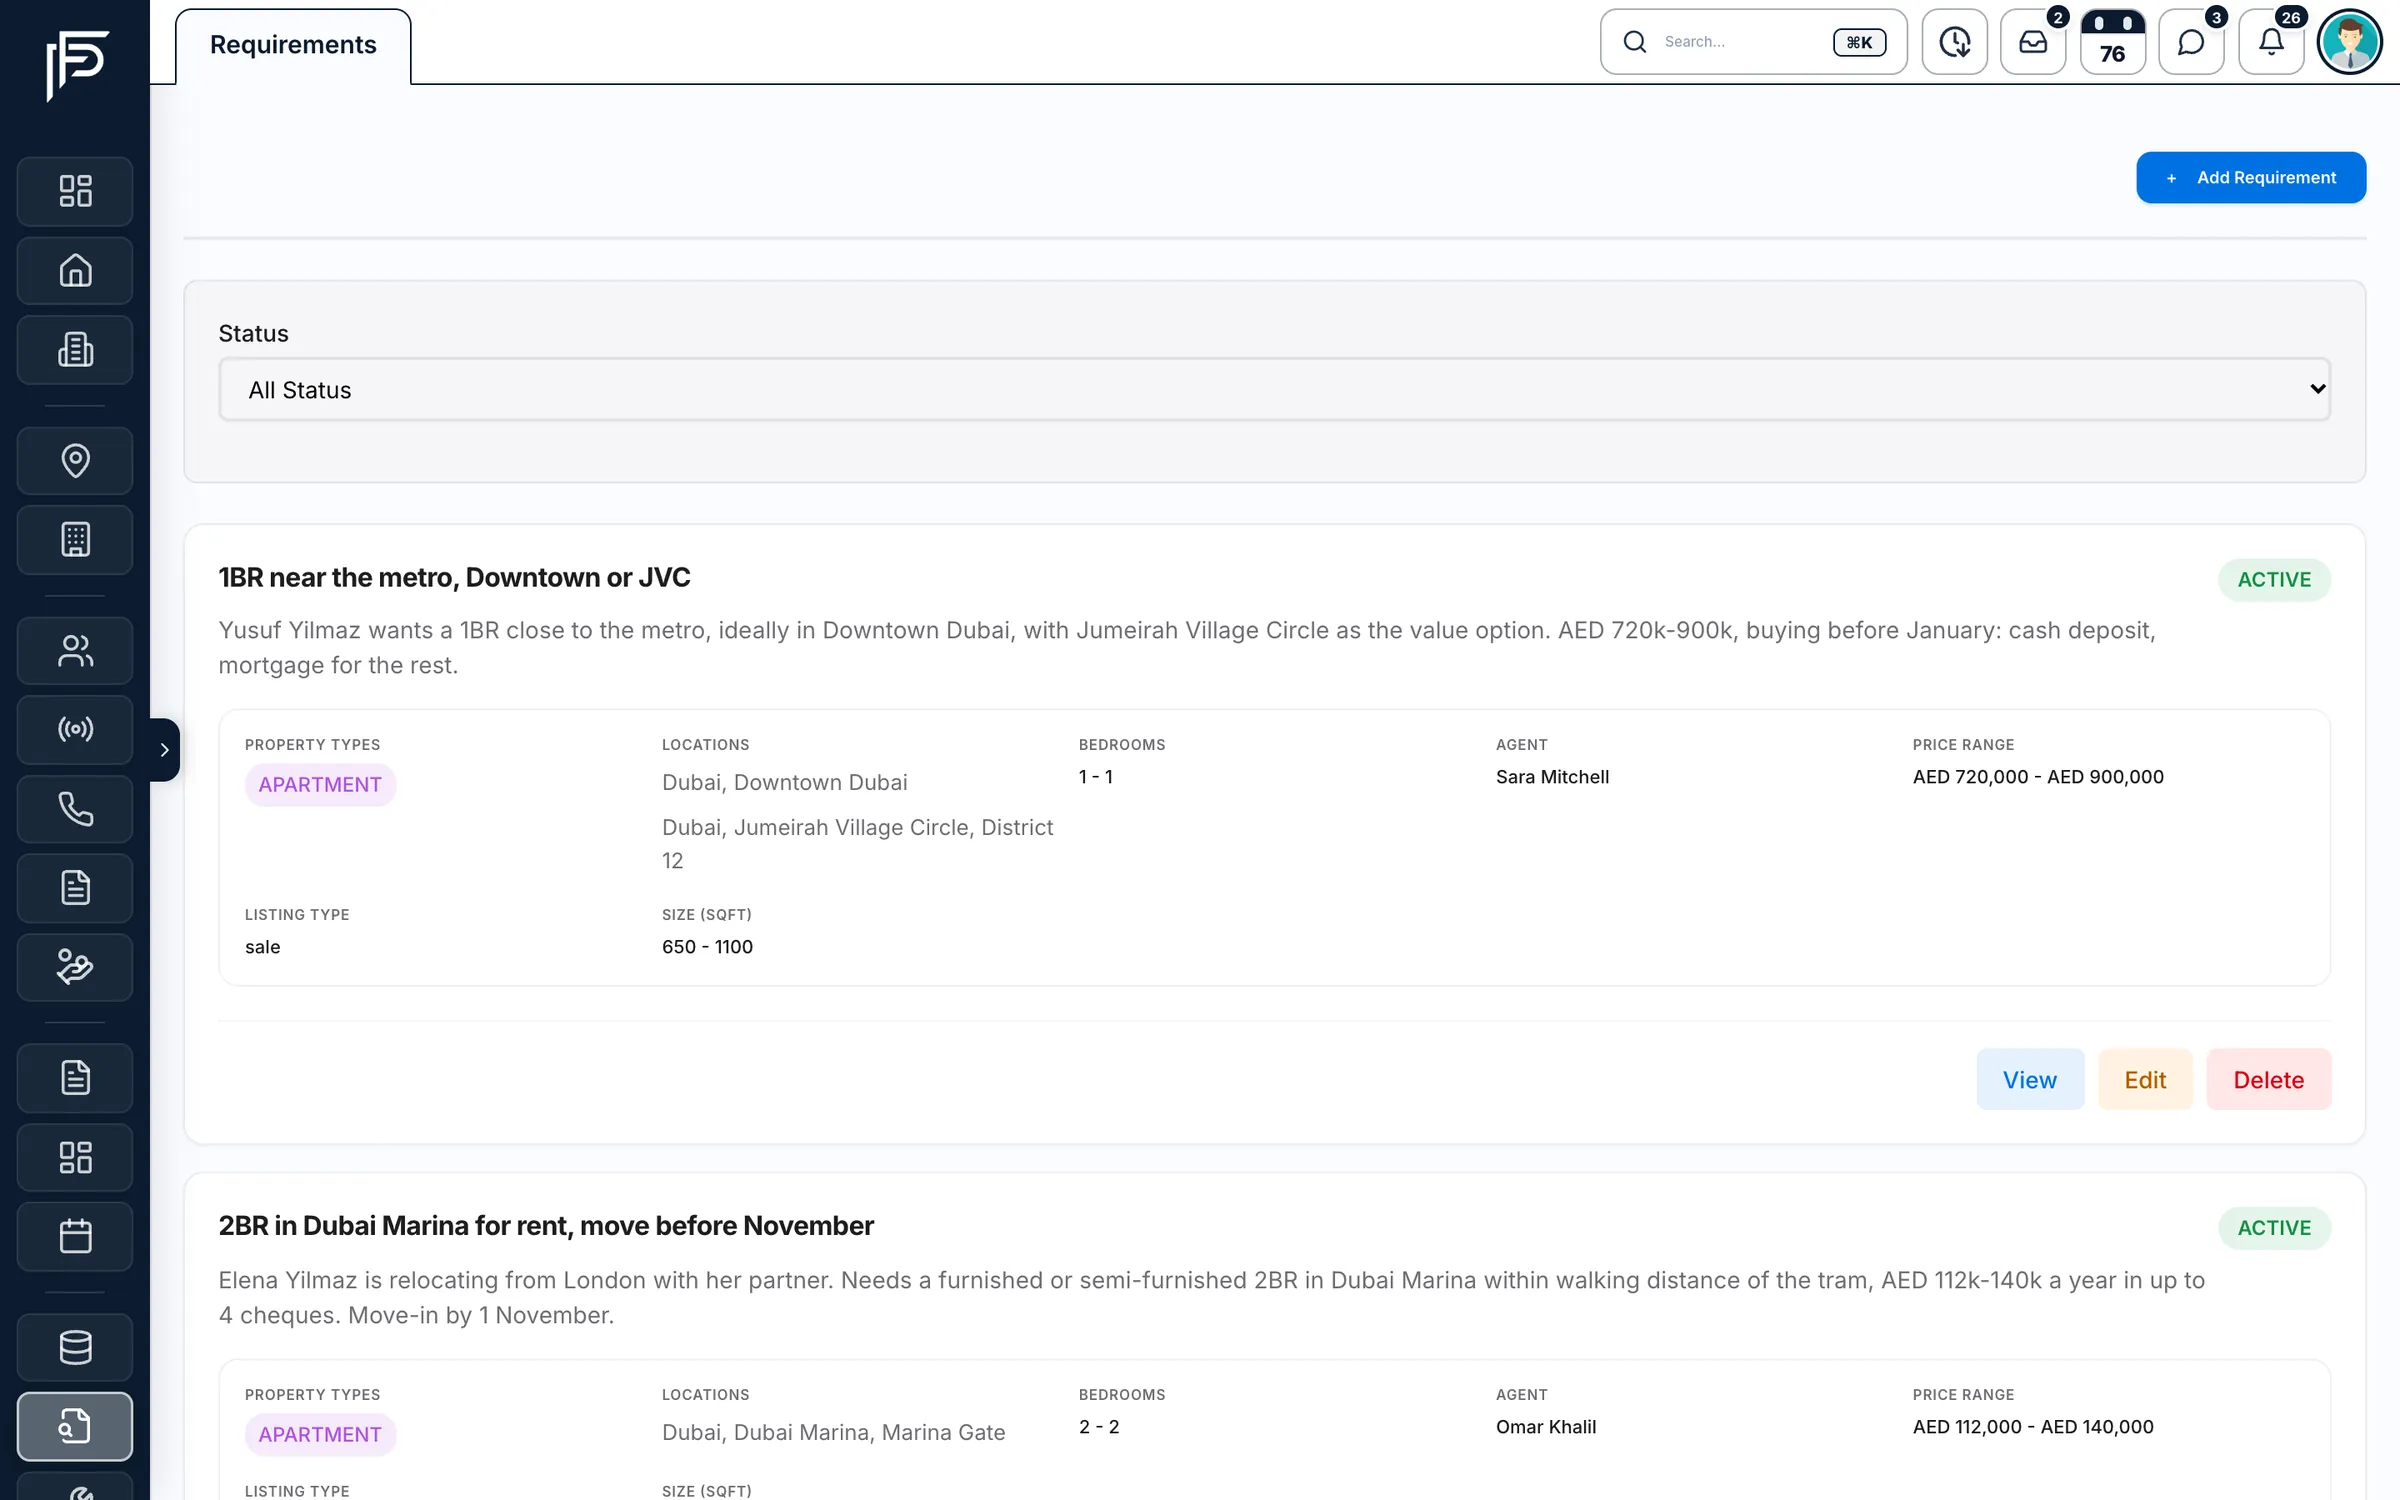Open the notifications bell with badge 26

2271,42
